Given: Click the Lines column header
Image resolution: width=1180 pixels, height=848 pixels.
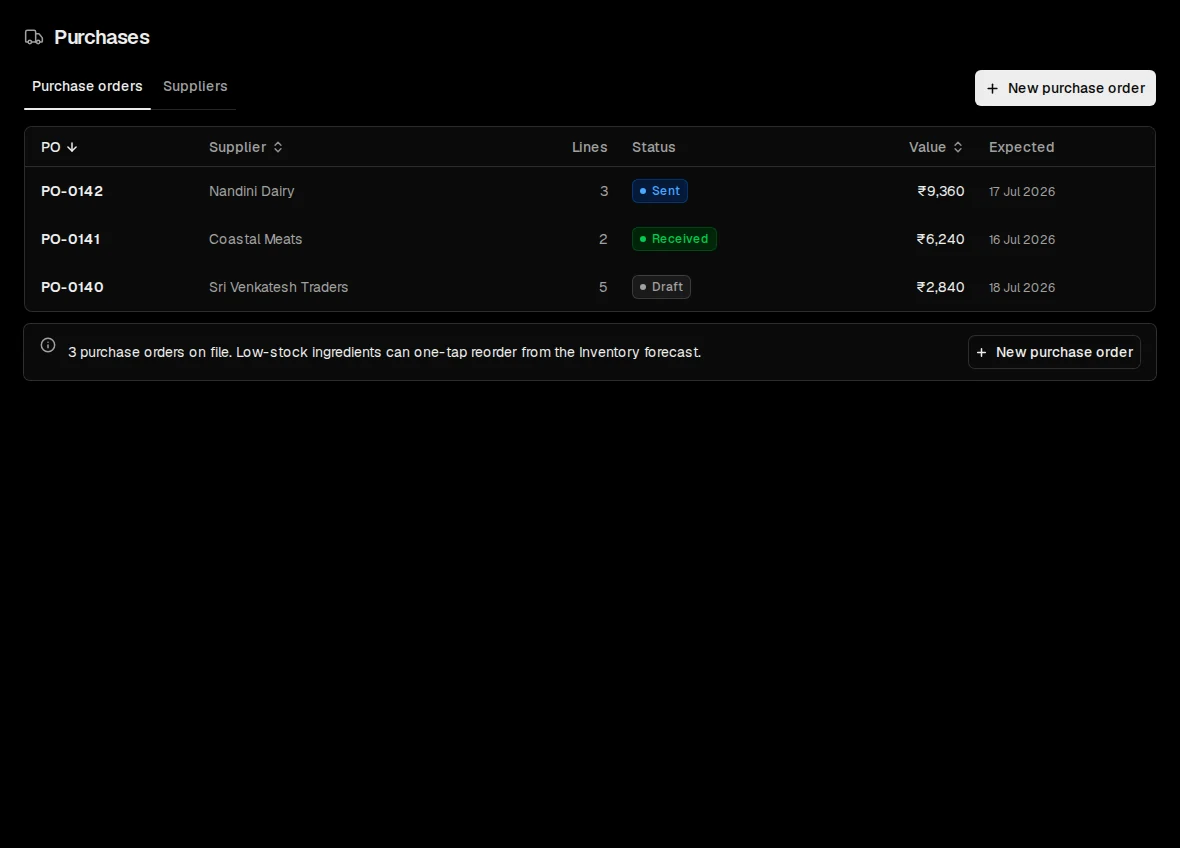Looking at the screenshot, I should pyautogui.click(x=589, y=147).
